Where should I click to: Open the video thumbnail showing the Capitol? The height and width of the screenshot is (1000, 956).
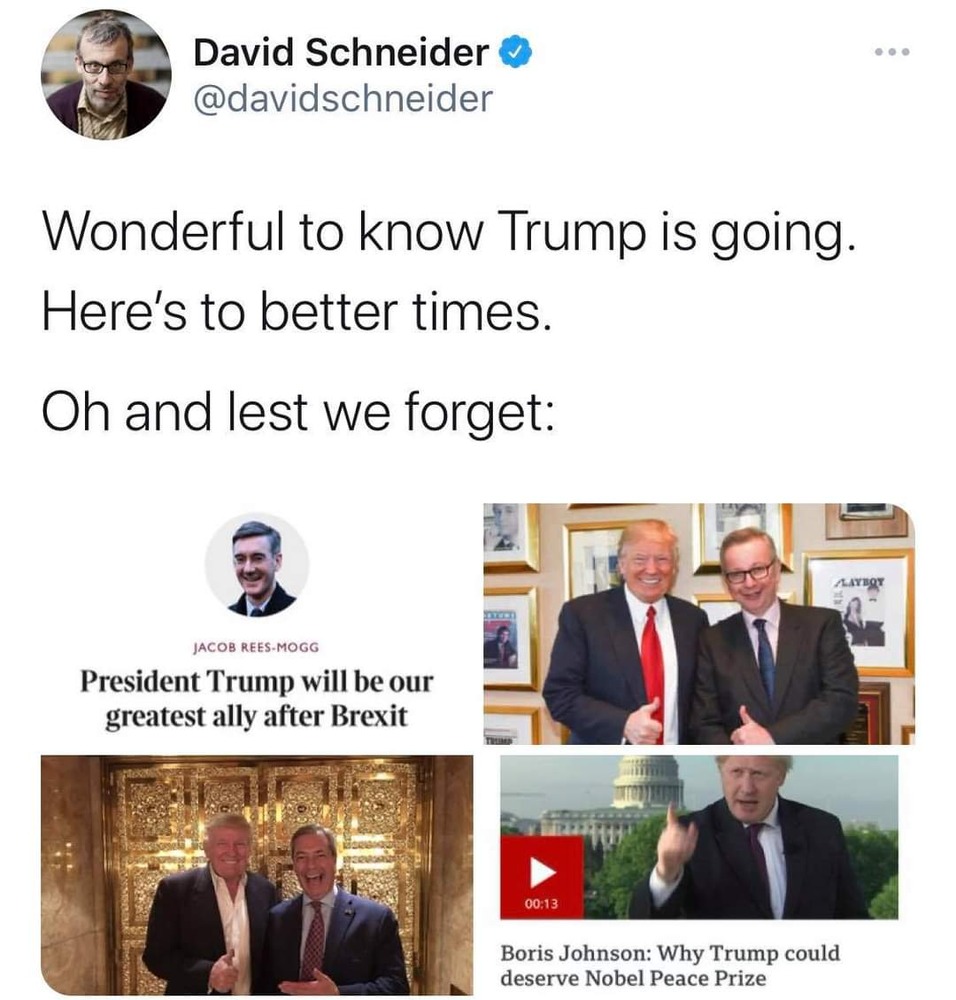(x=699, y=837)
